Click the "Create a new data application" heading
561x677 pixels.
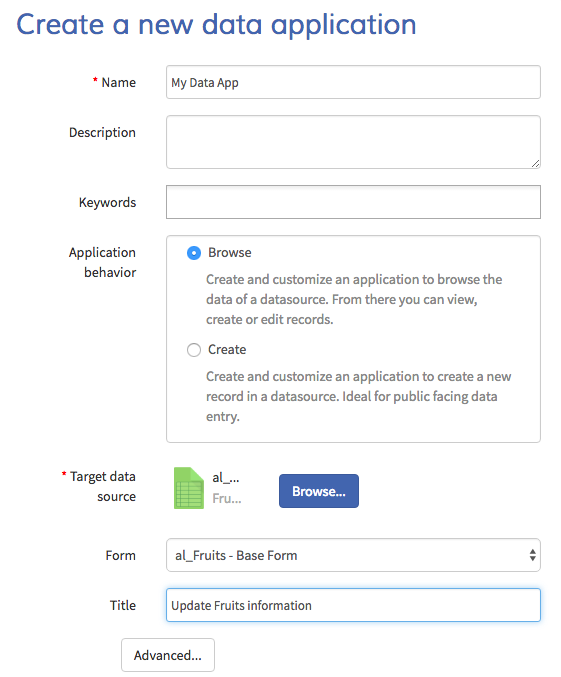pos(216,25)
